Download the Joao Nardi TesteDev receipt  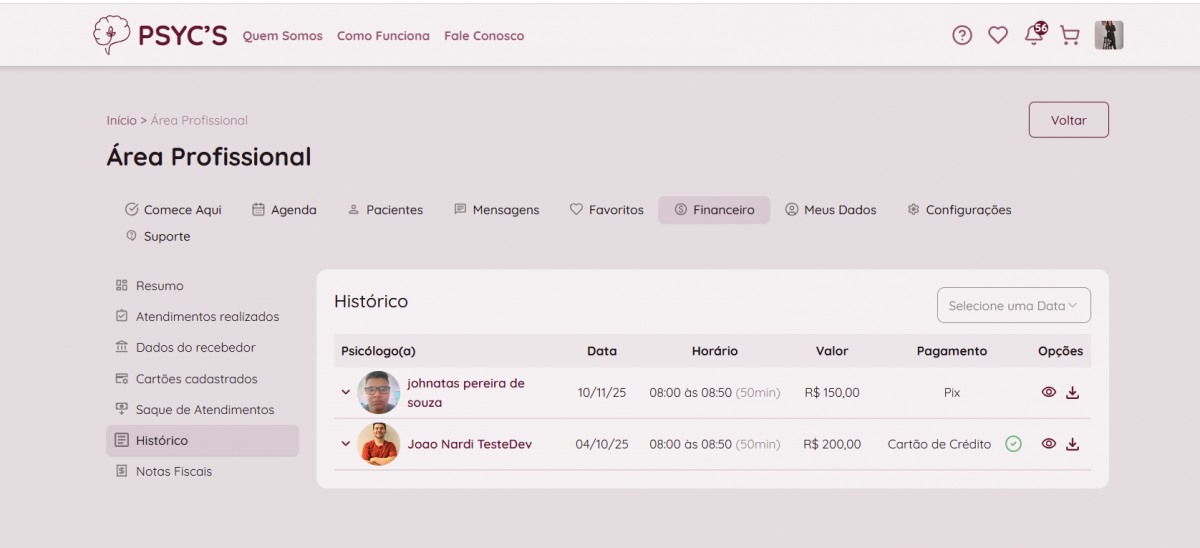coord(1073,444)
